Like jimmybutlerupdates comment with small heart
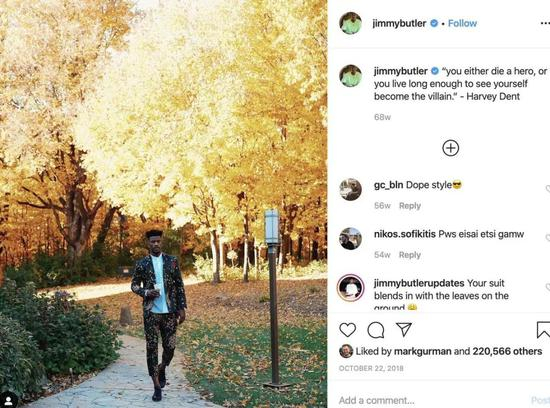Viewport: 550px width, 408px height. point(548,287)
